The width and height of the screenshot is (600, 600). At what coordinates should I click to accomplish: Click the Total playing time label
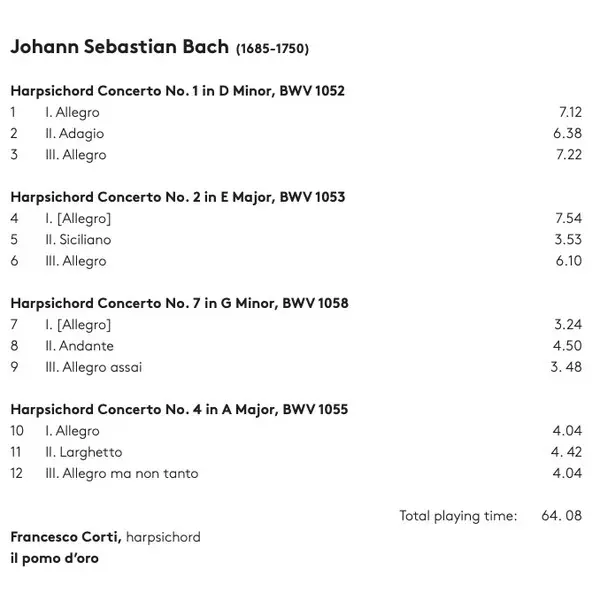click(458, 516)
